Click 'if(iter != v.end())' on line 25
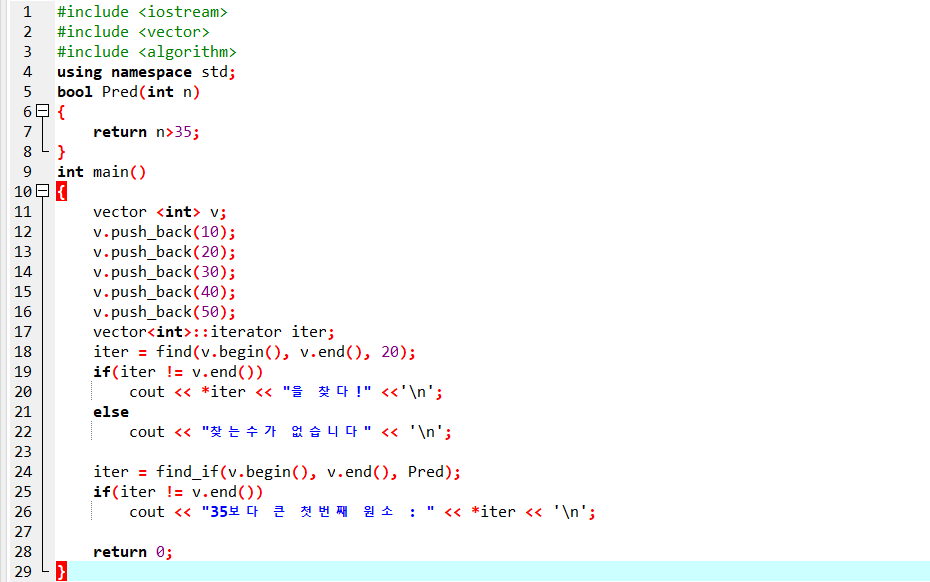 pos(178,492)
